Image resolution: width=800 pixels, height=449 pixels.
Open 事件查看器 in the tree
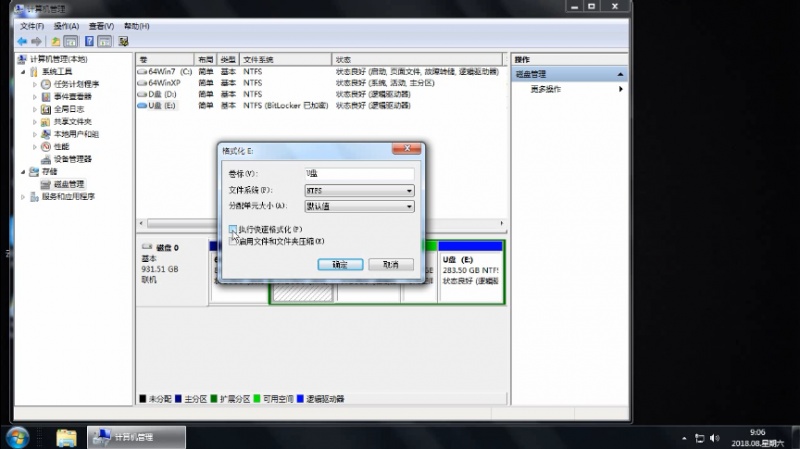(x=72, y=96)
